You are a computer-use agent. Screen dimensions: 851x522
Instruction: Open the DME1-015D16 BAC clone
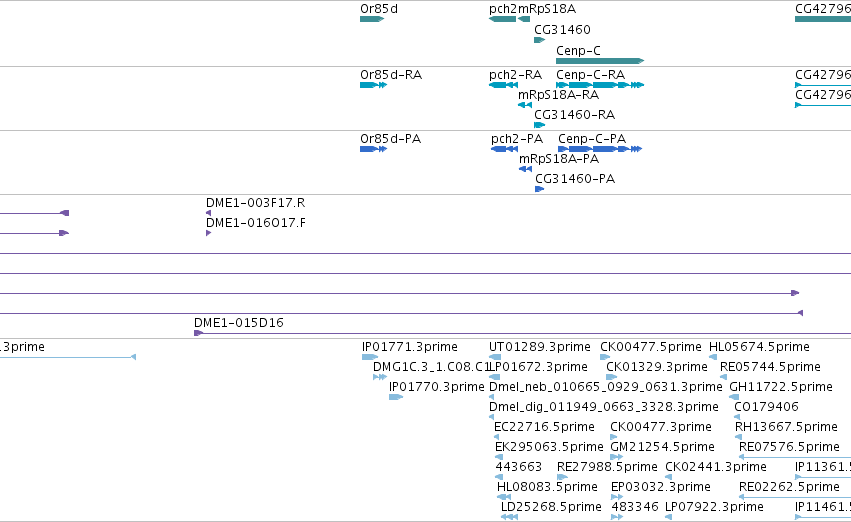[239, 323]
